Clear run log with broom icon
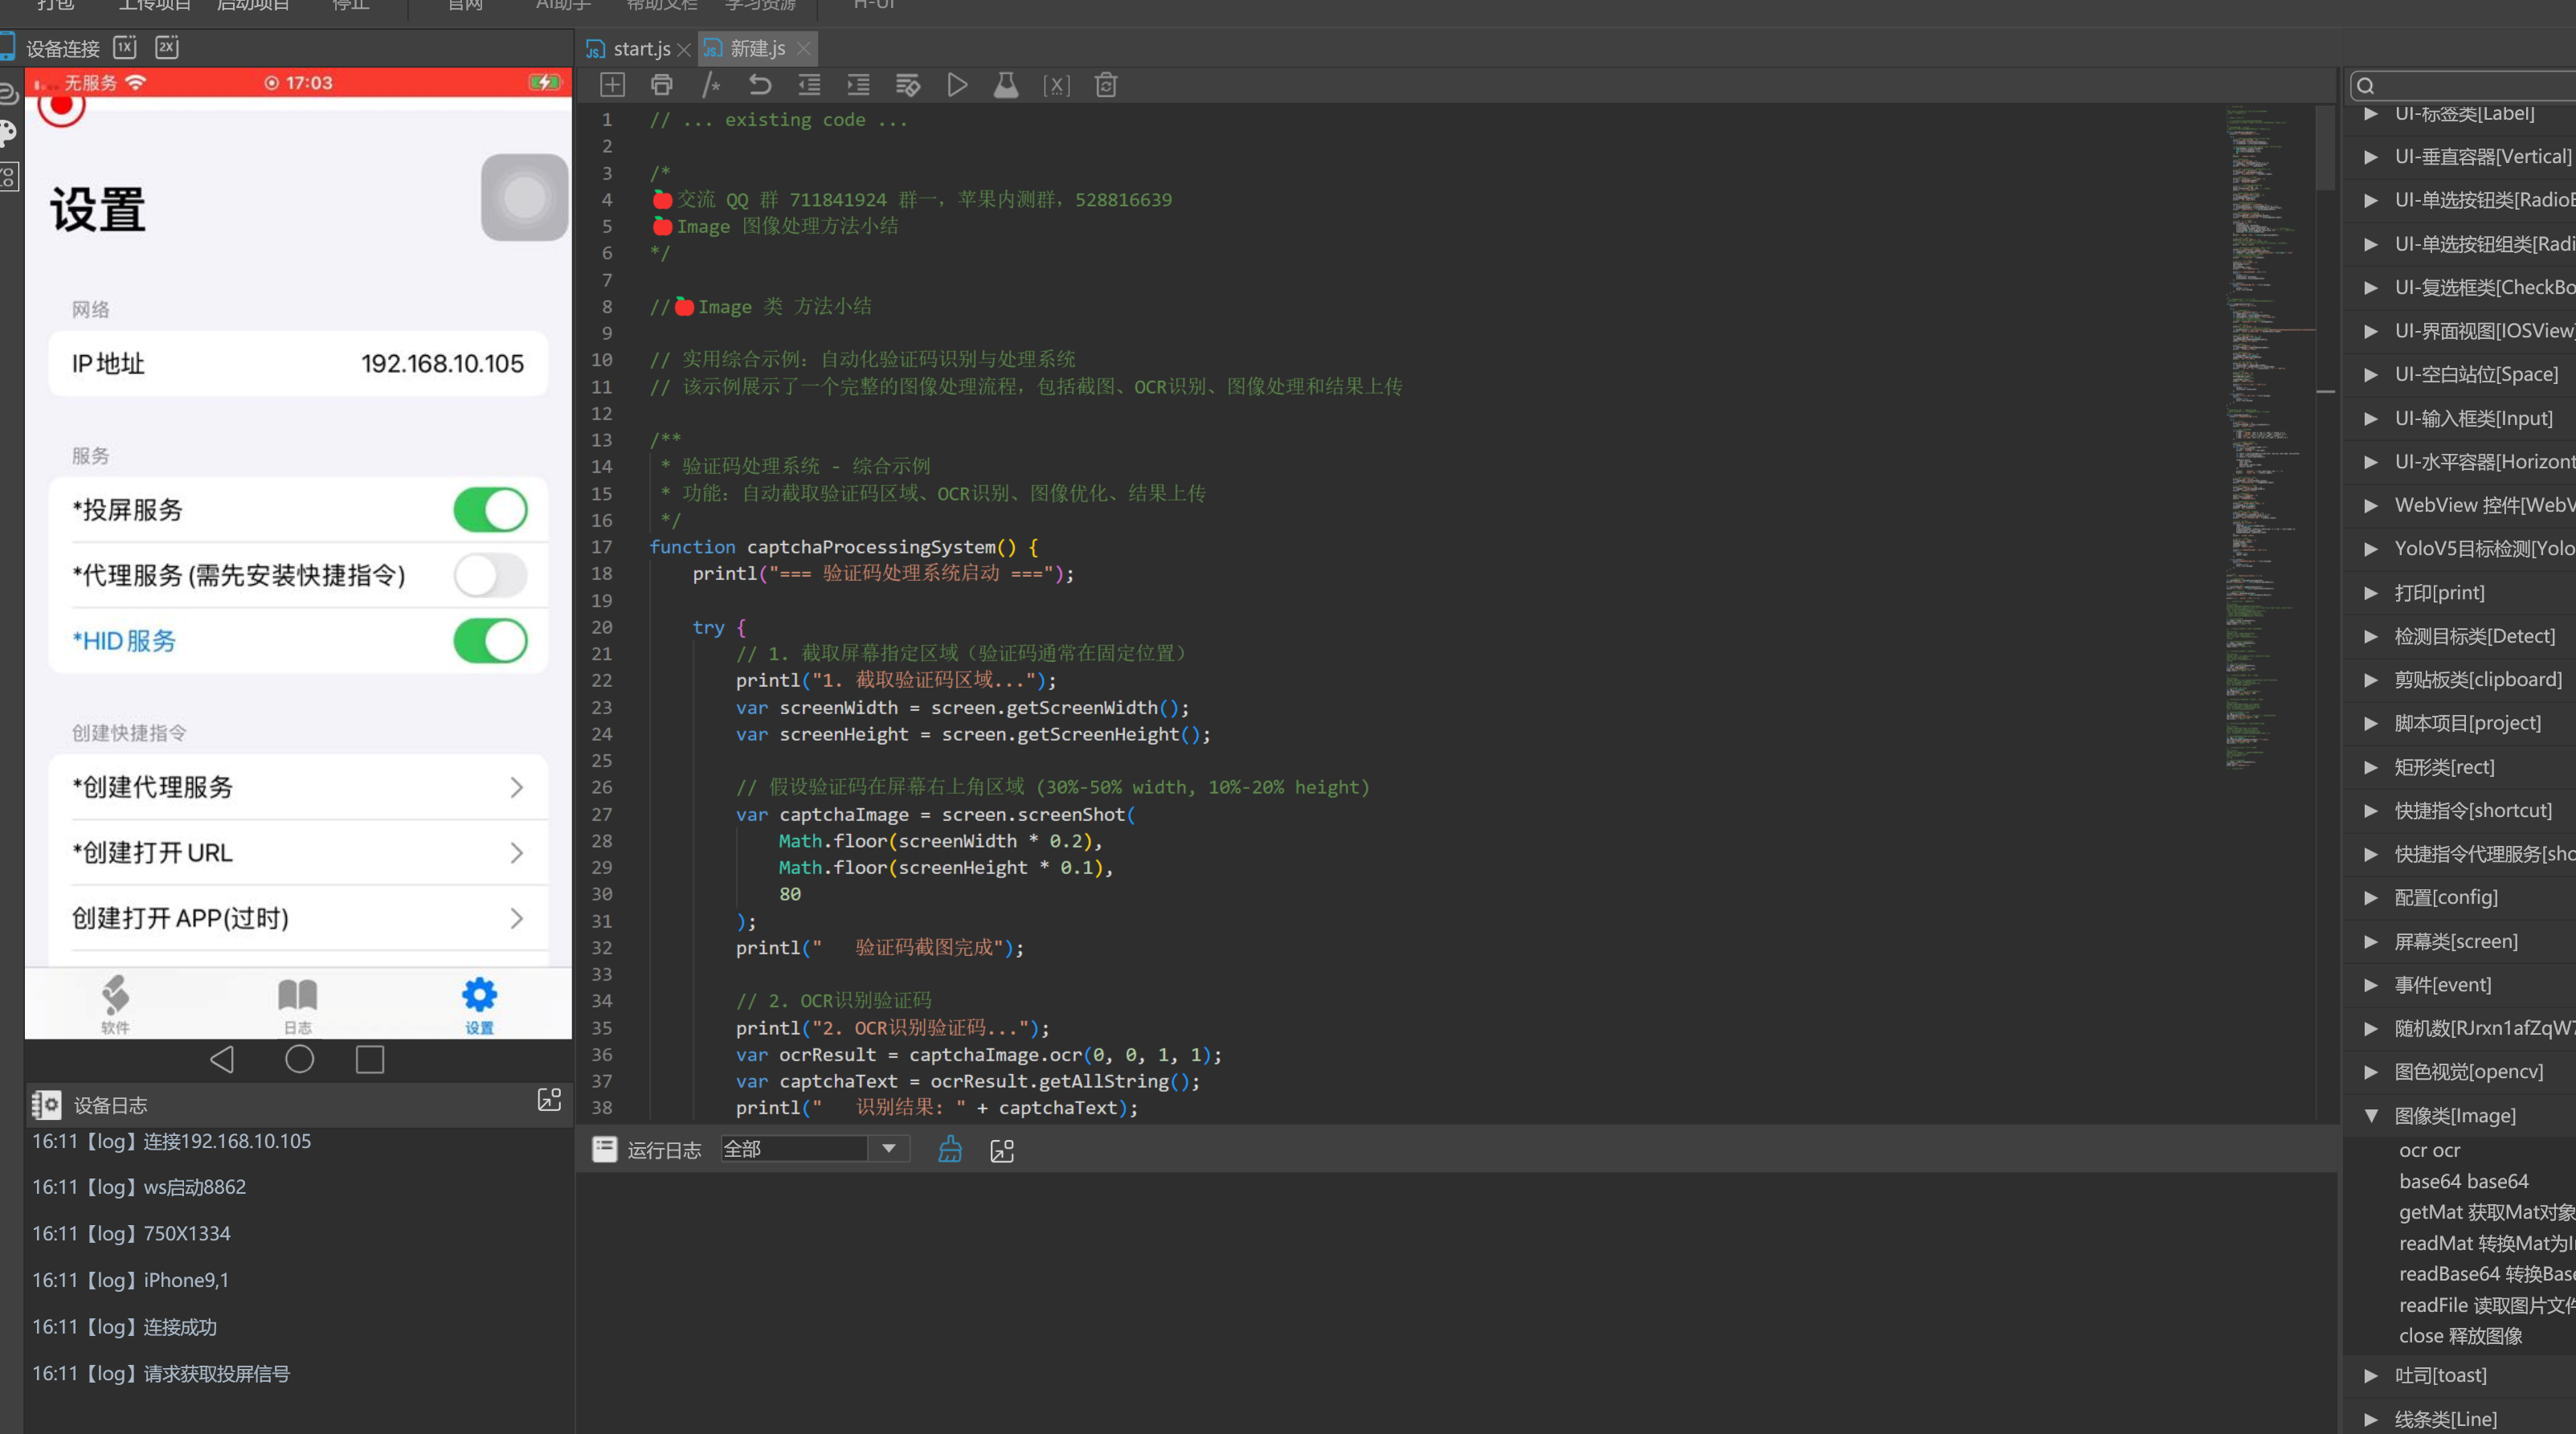2576x1434 pixels. (x=949, y=1150)
